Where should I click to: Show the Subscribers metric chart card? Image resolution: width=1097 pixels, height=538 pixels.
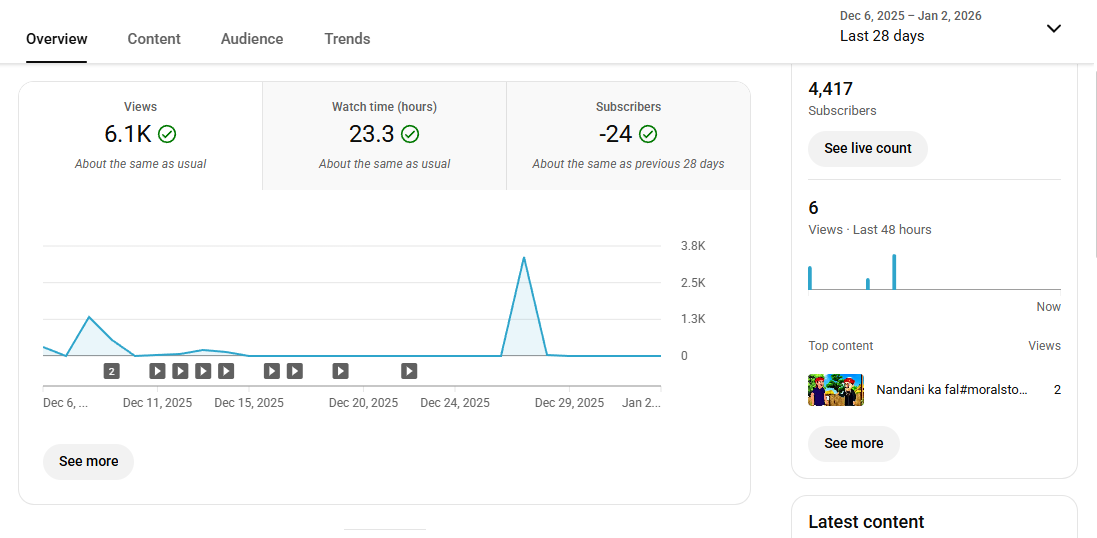[628, 135]
